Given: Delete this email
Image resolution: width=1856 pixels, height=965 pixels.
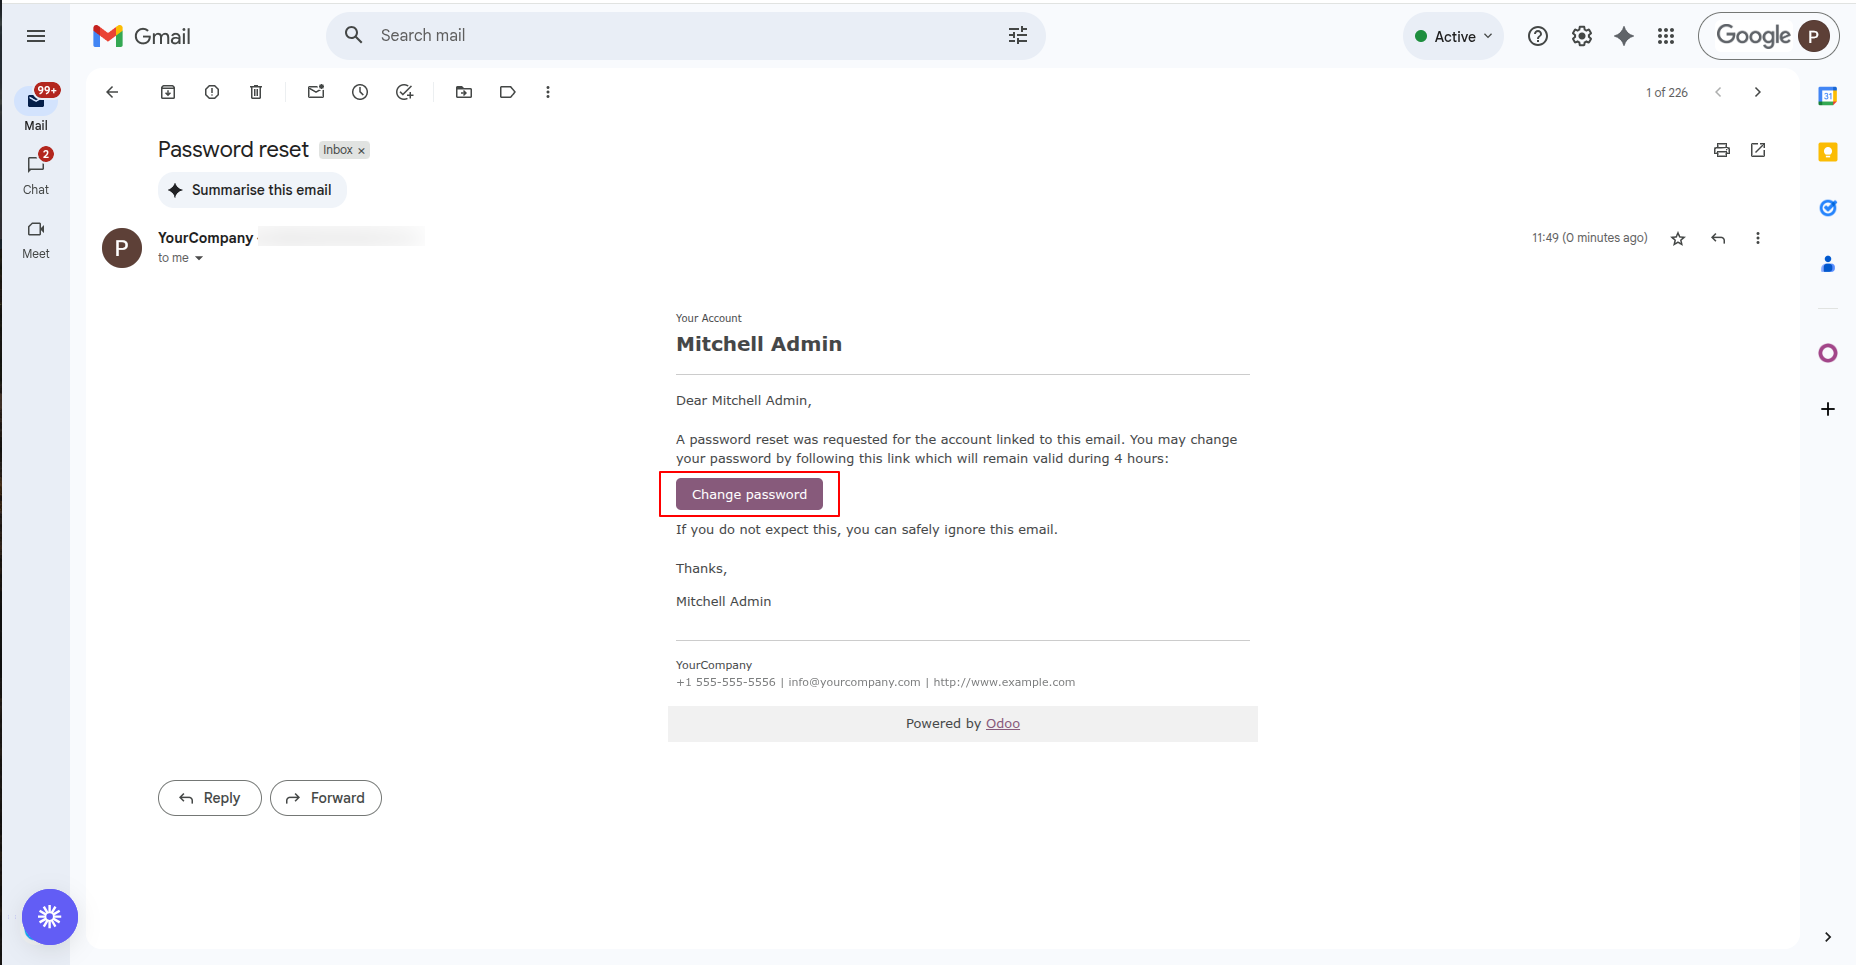Looking at the screenshot, I should (256, 92).
